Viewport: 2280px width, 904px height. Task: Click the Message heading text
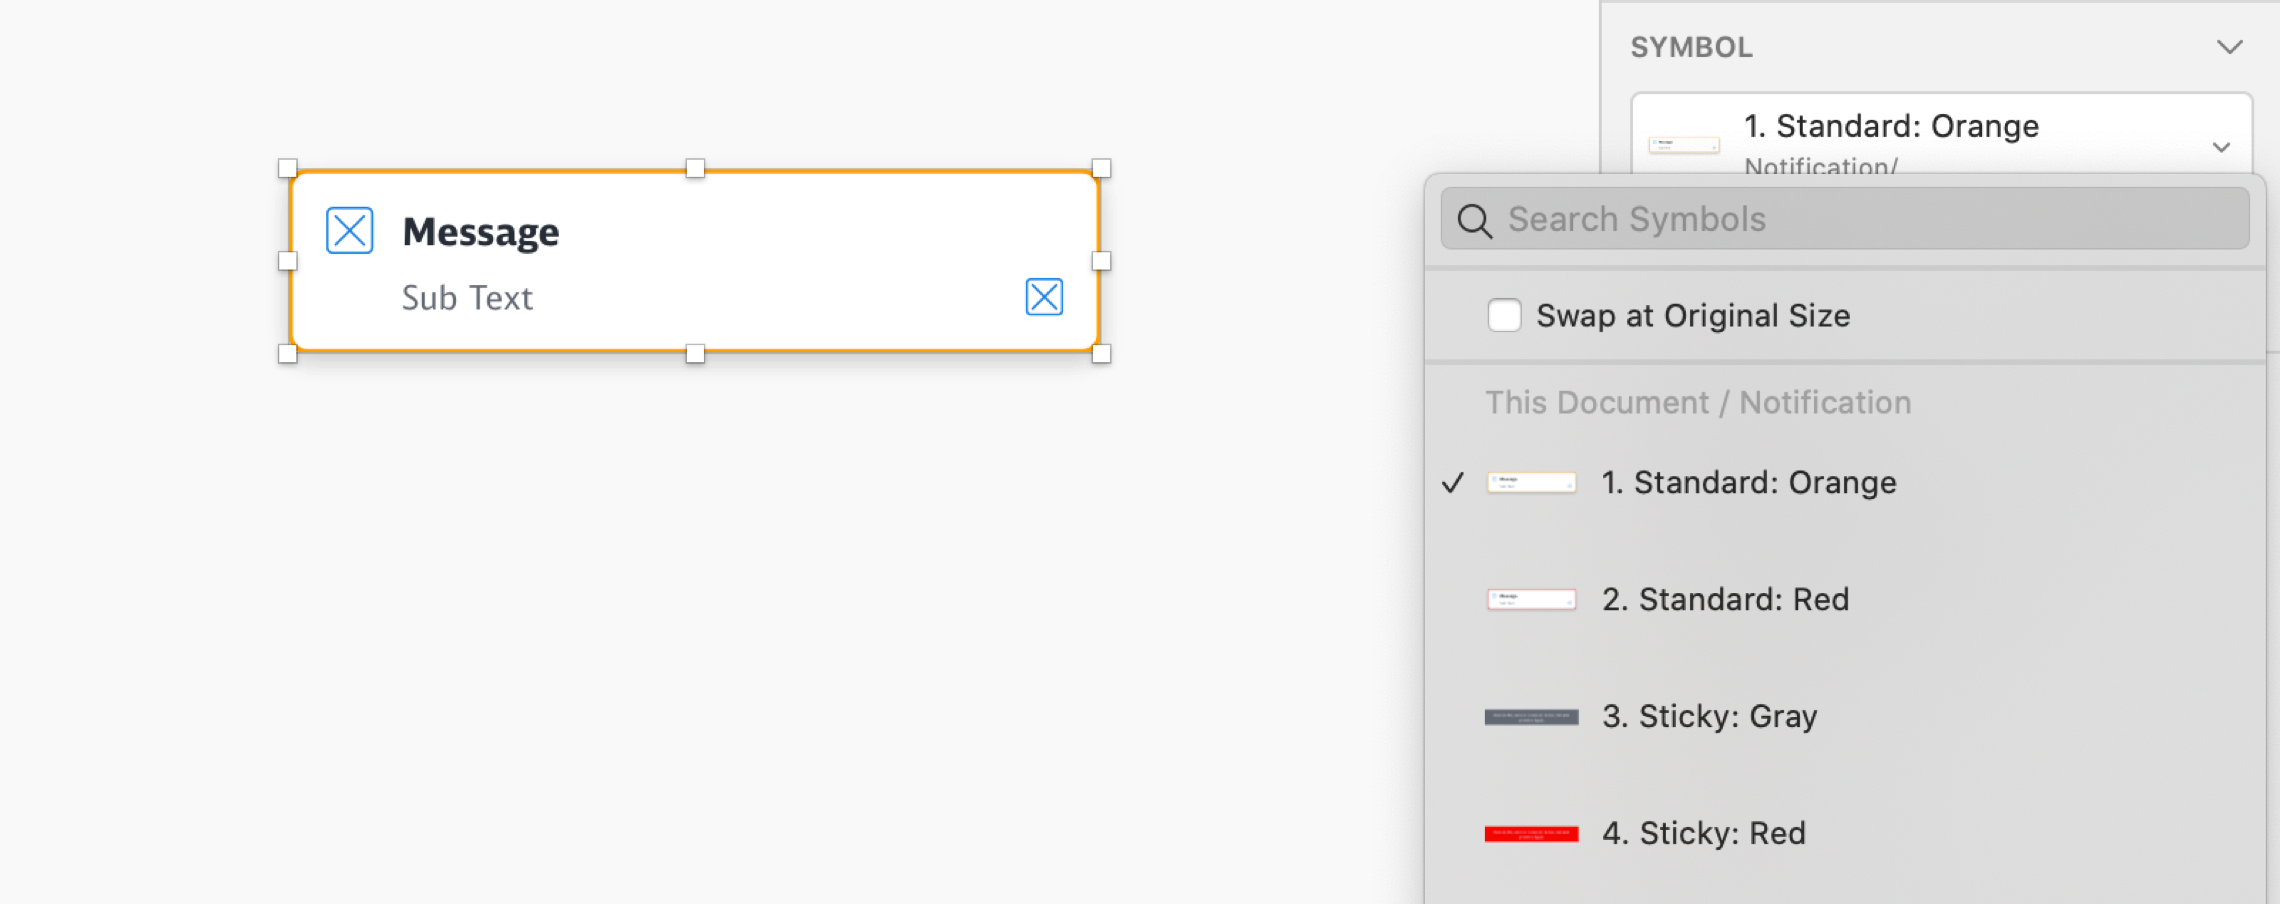click(481, 232)
